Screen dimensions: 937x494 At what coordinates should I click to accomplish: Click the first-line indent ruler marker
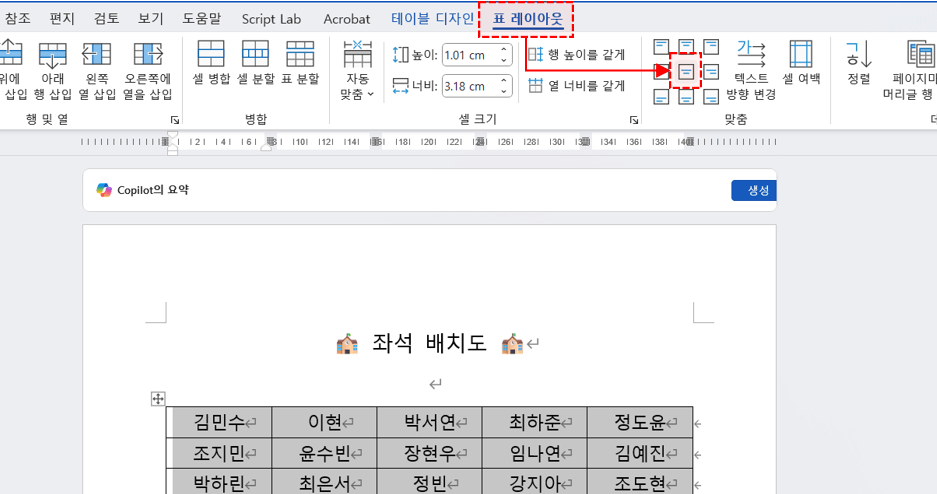[x=173, y=136]
